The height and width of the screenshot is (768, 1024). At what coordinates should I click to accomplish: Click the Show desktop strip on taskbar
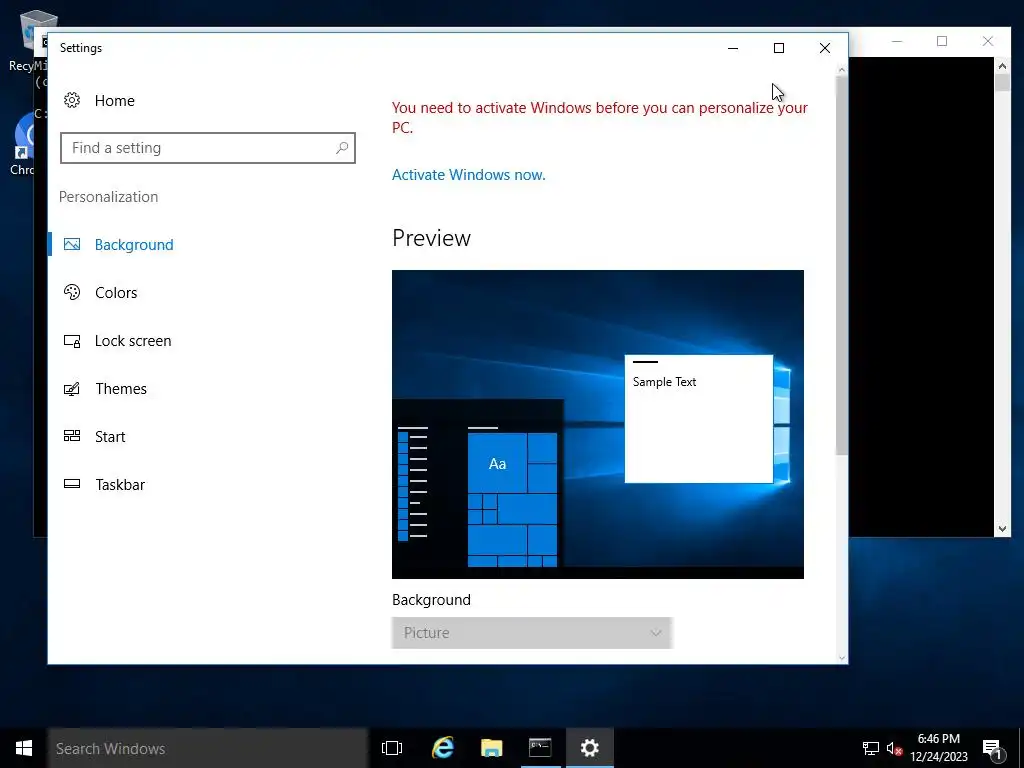(1021, 748)
